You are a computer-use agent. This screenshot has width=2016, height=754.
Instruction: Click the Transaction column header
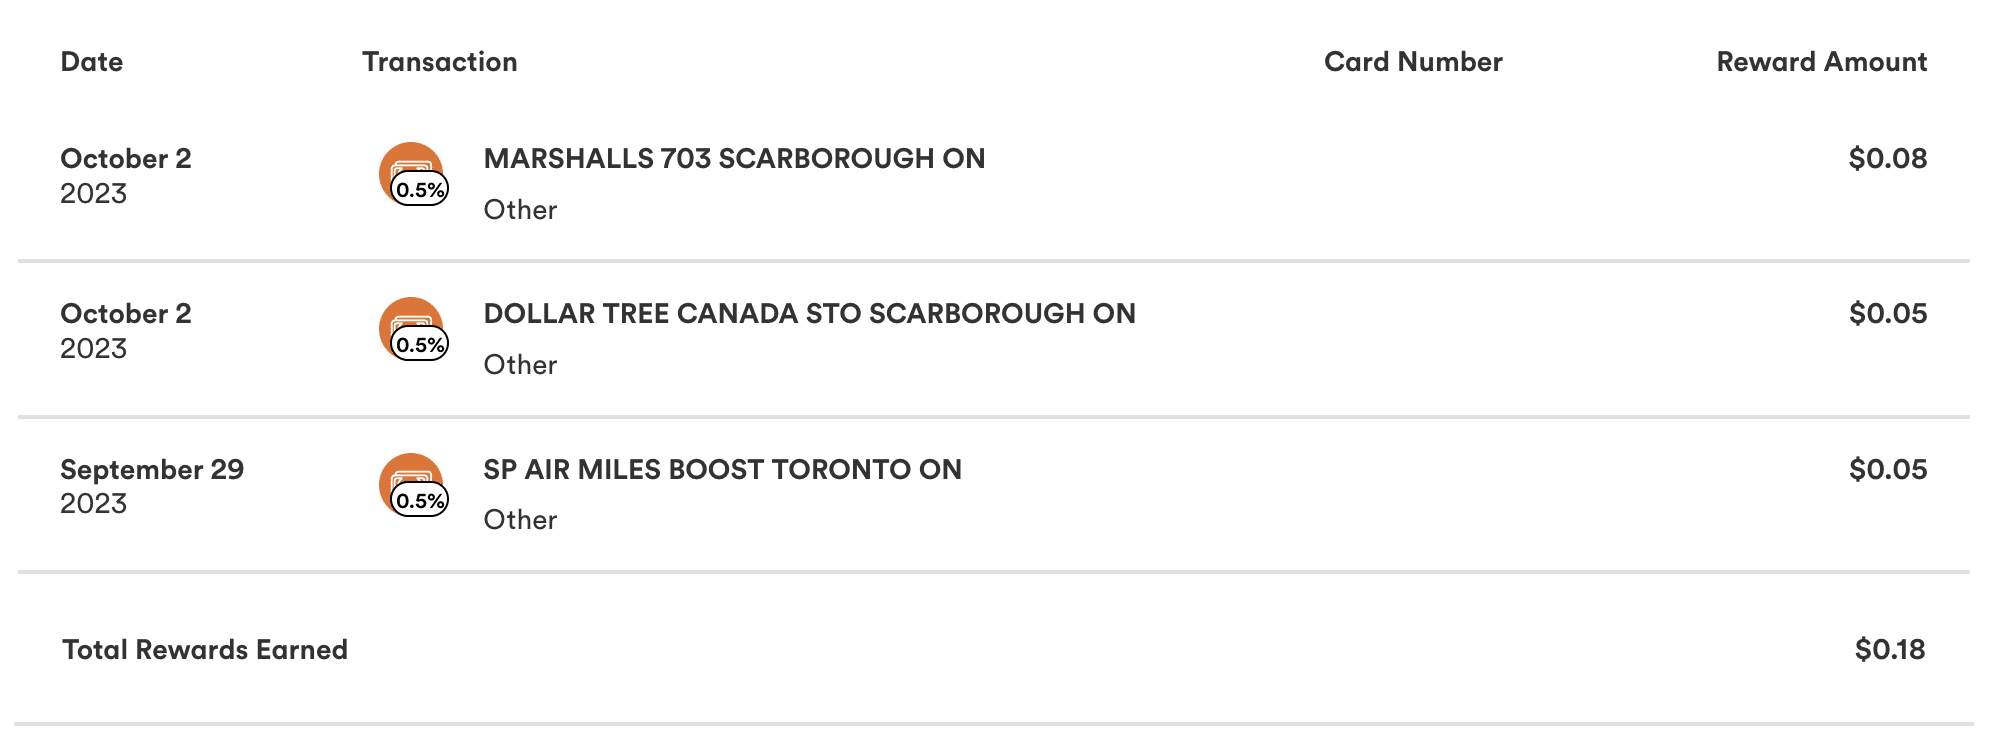coord(440,62)
